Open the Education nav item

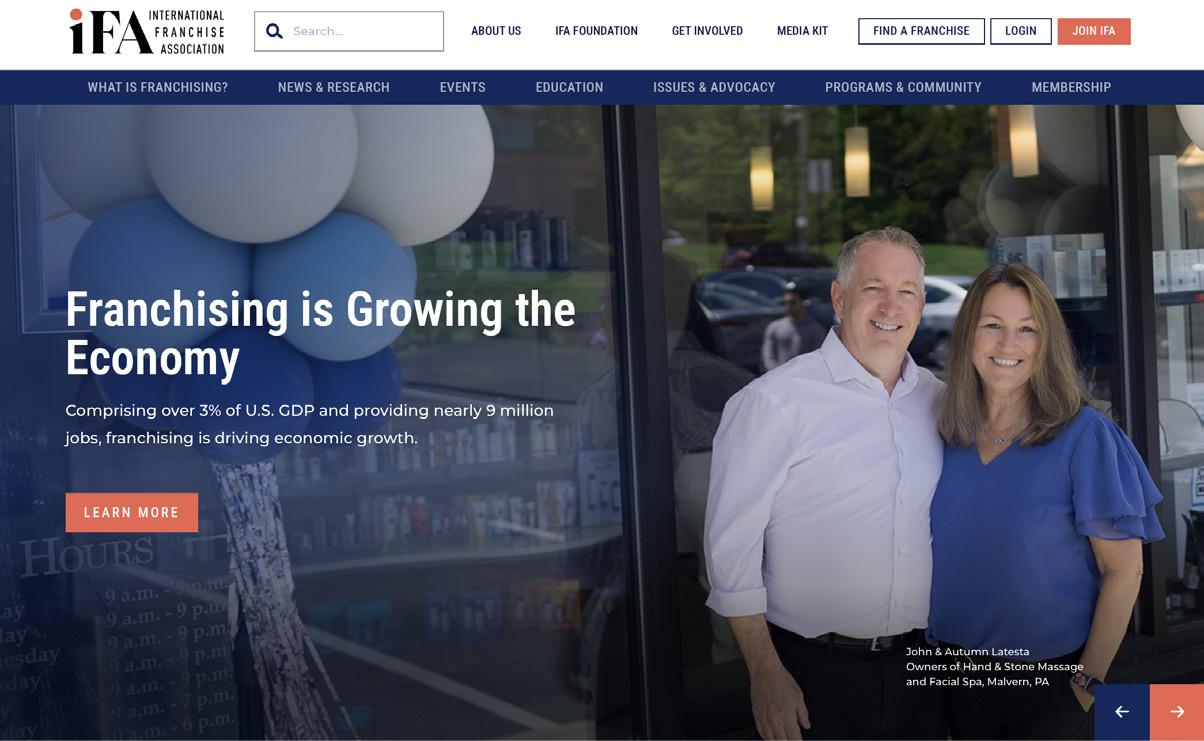point(569,87)
